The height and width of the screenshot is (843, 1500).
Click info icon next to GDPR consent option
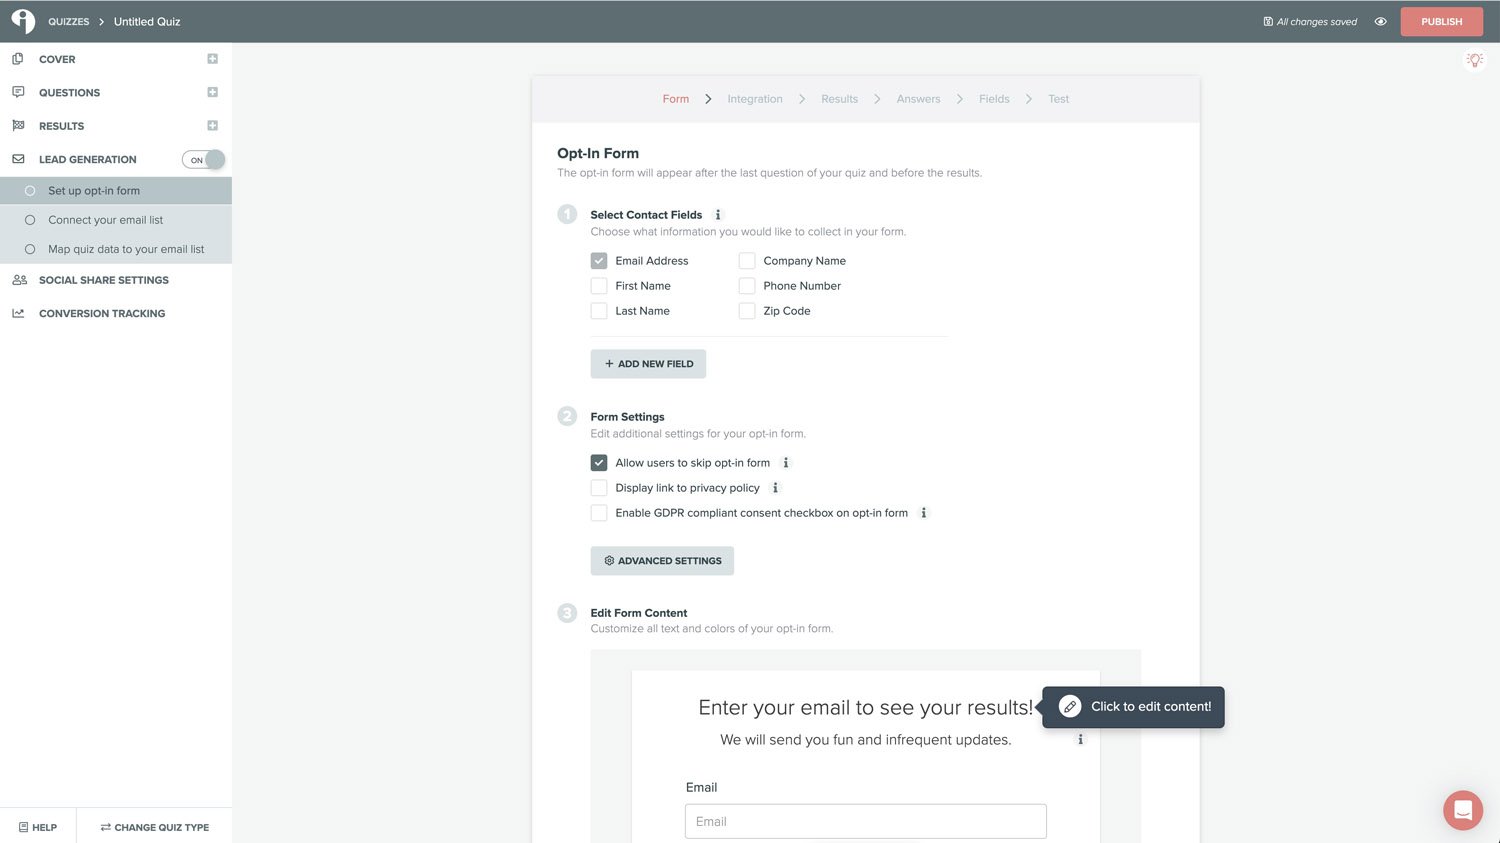923,513
